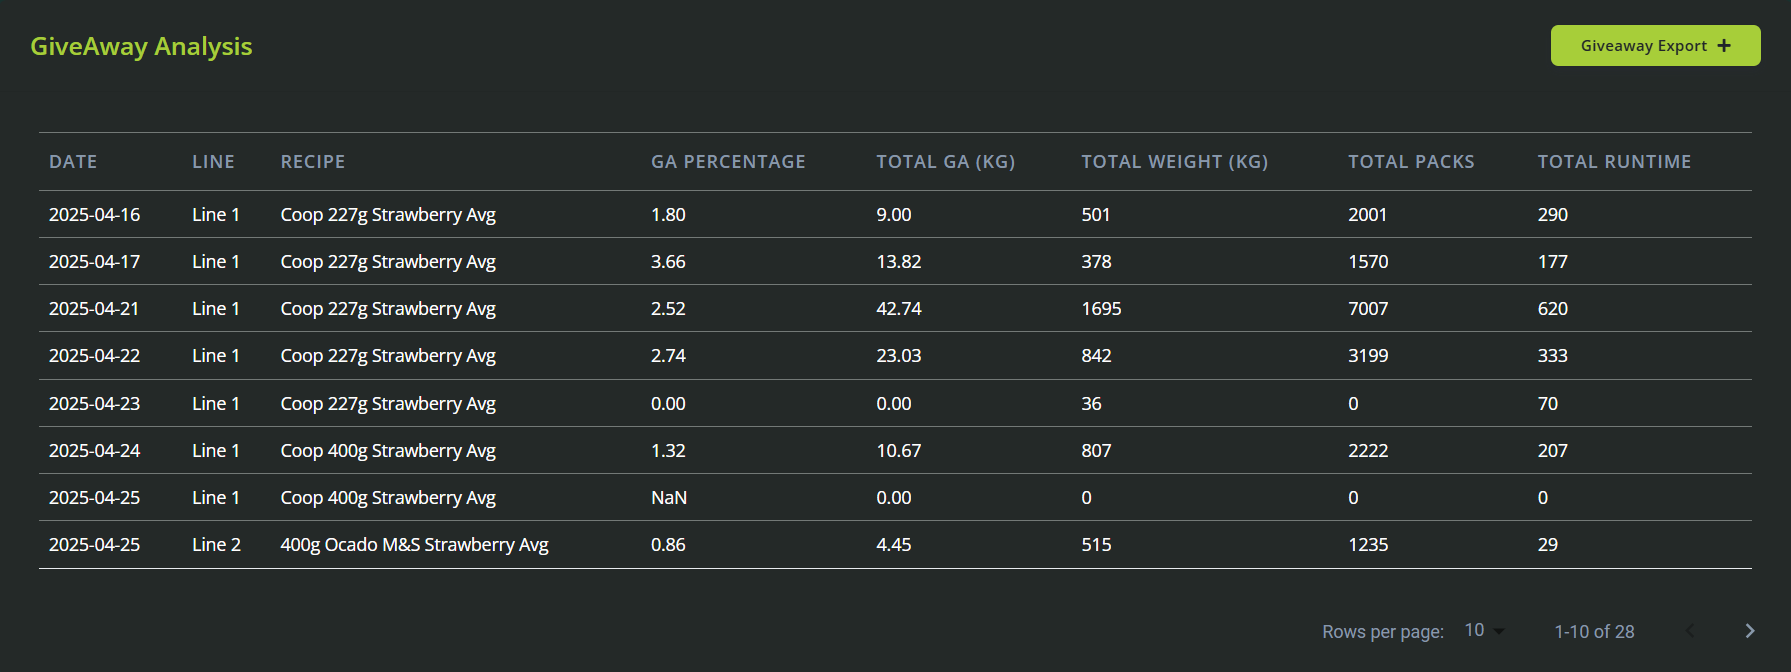The height and width of the screenshot is (672, 1791).
Task: Click the previous page arrow
Action: [x=1690, y=631]
